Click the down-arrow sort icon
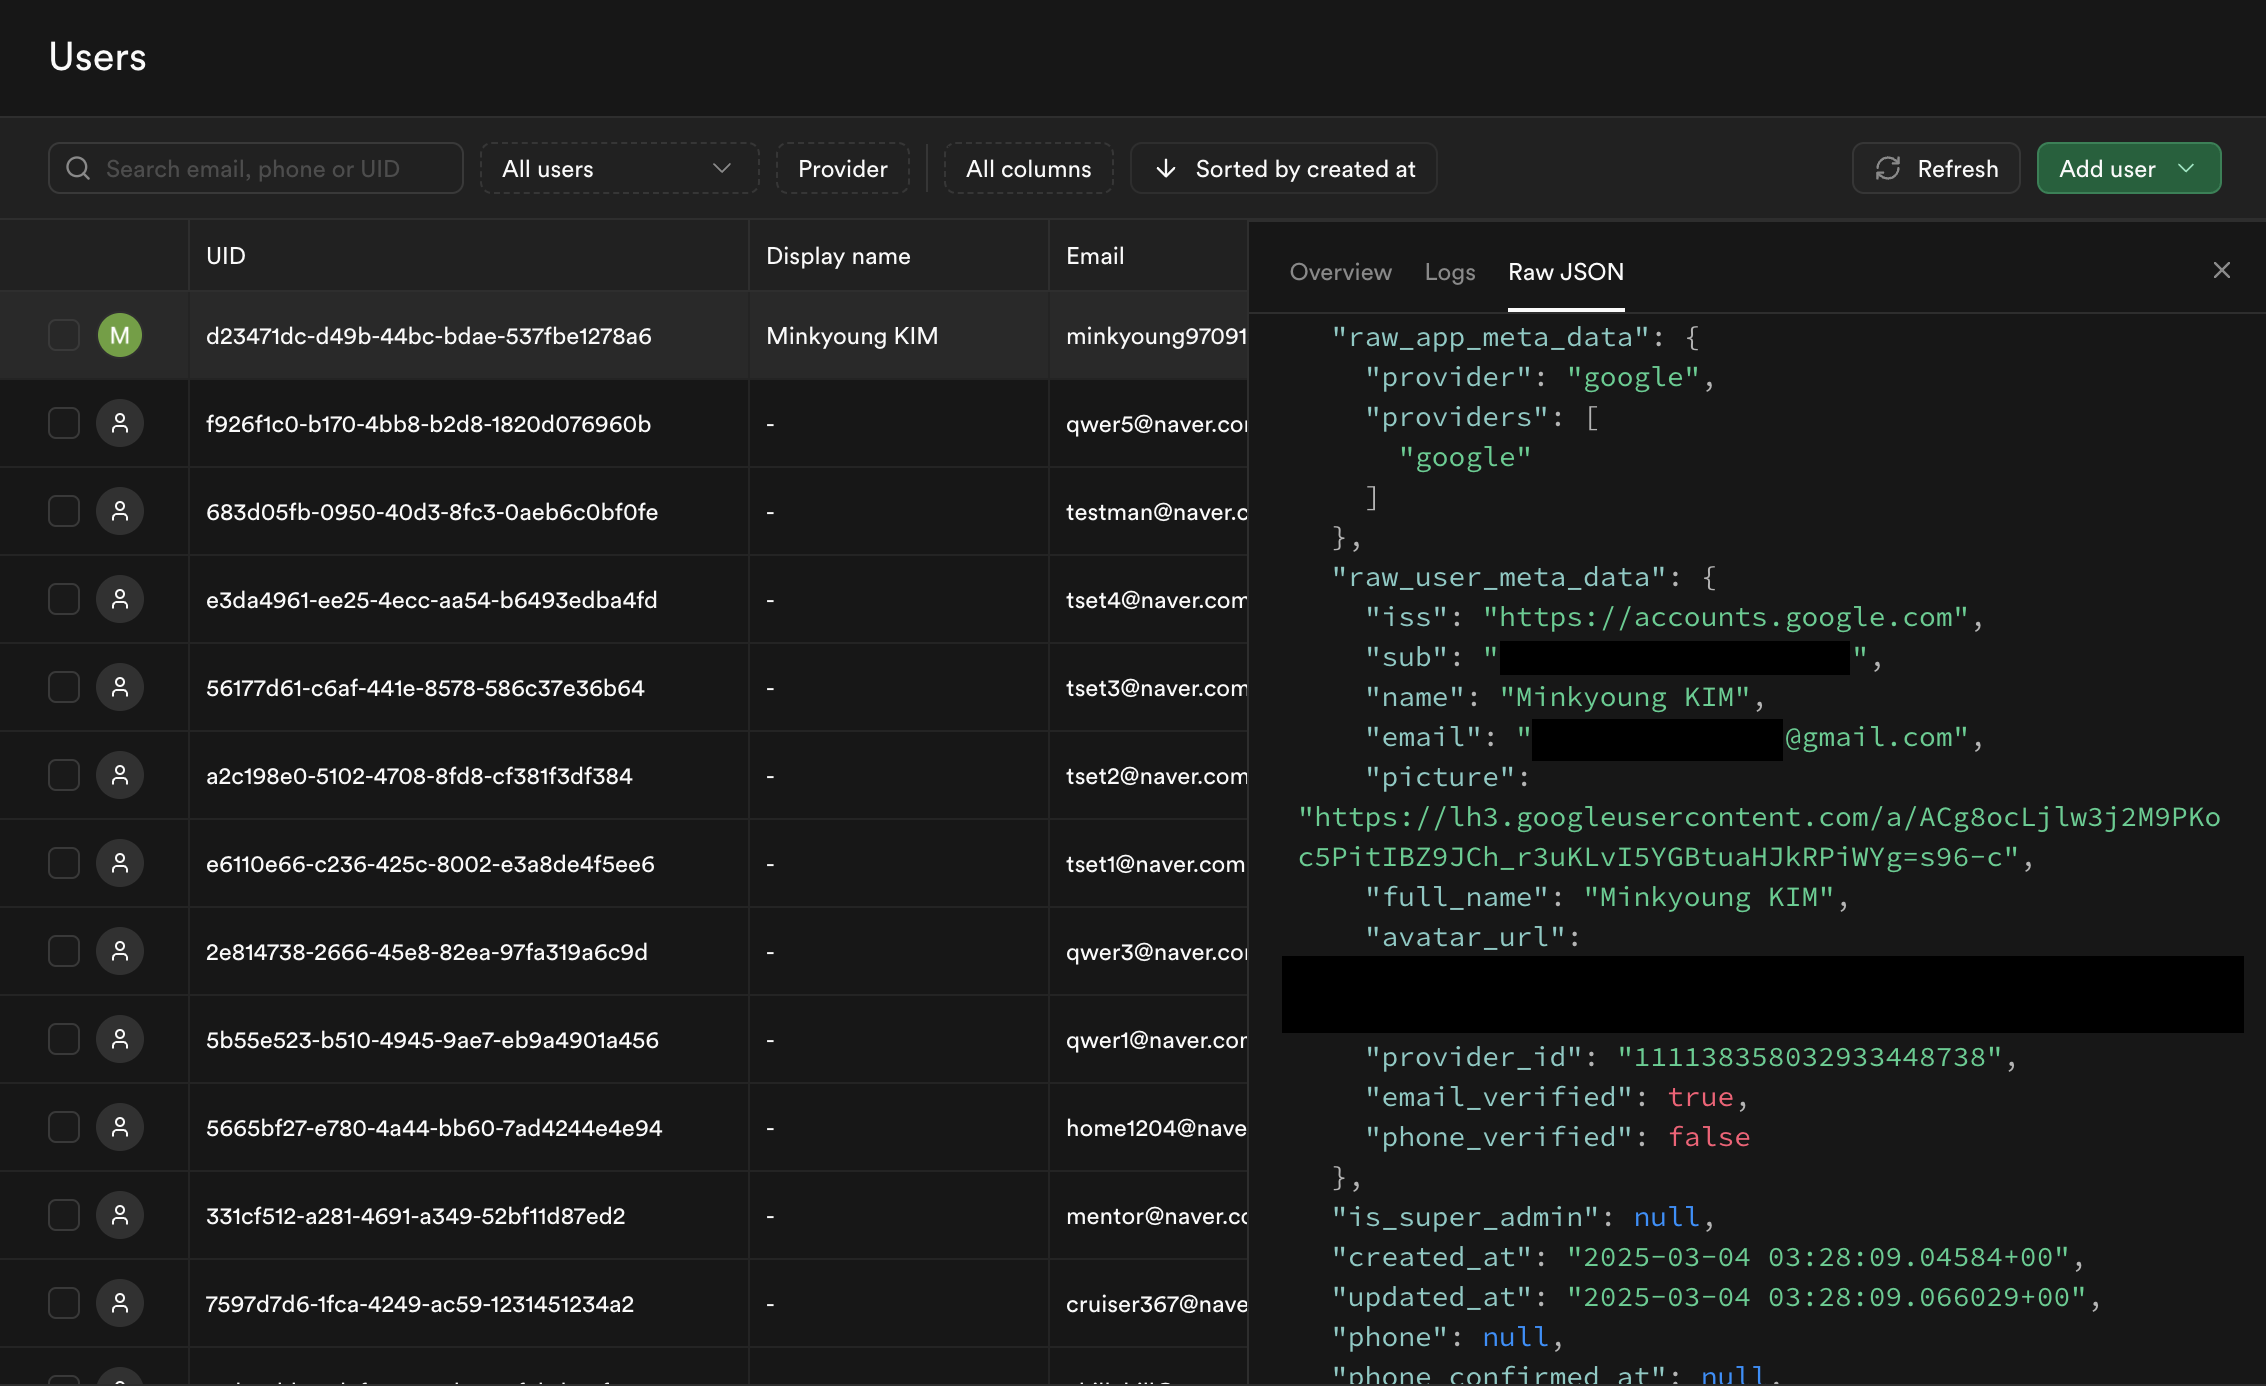 click(1165, 168)
